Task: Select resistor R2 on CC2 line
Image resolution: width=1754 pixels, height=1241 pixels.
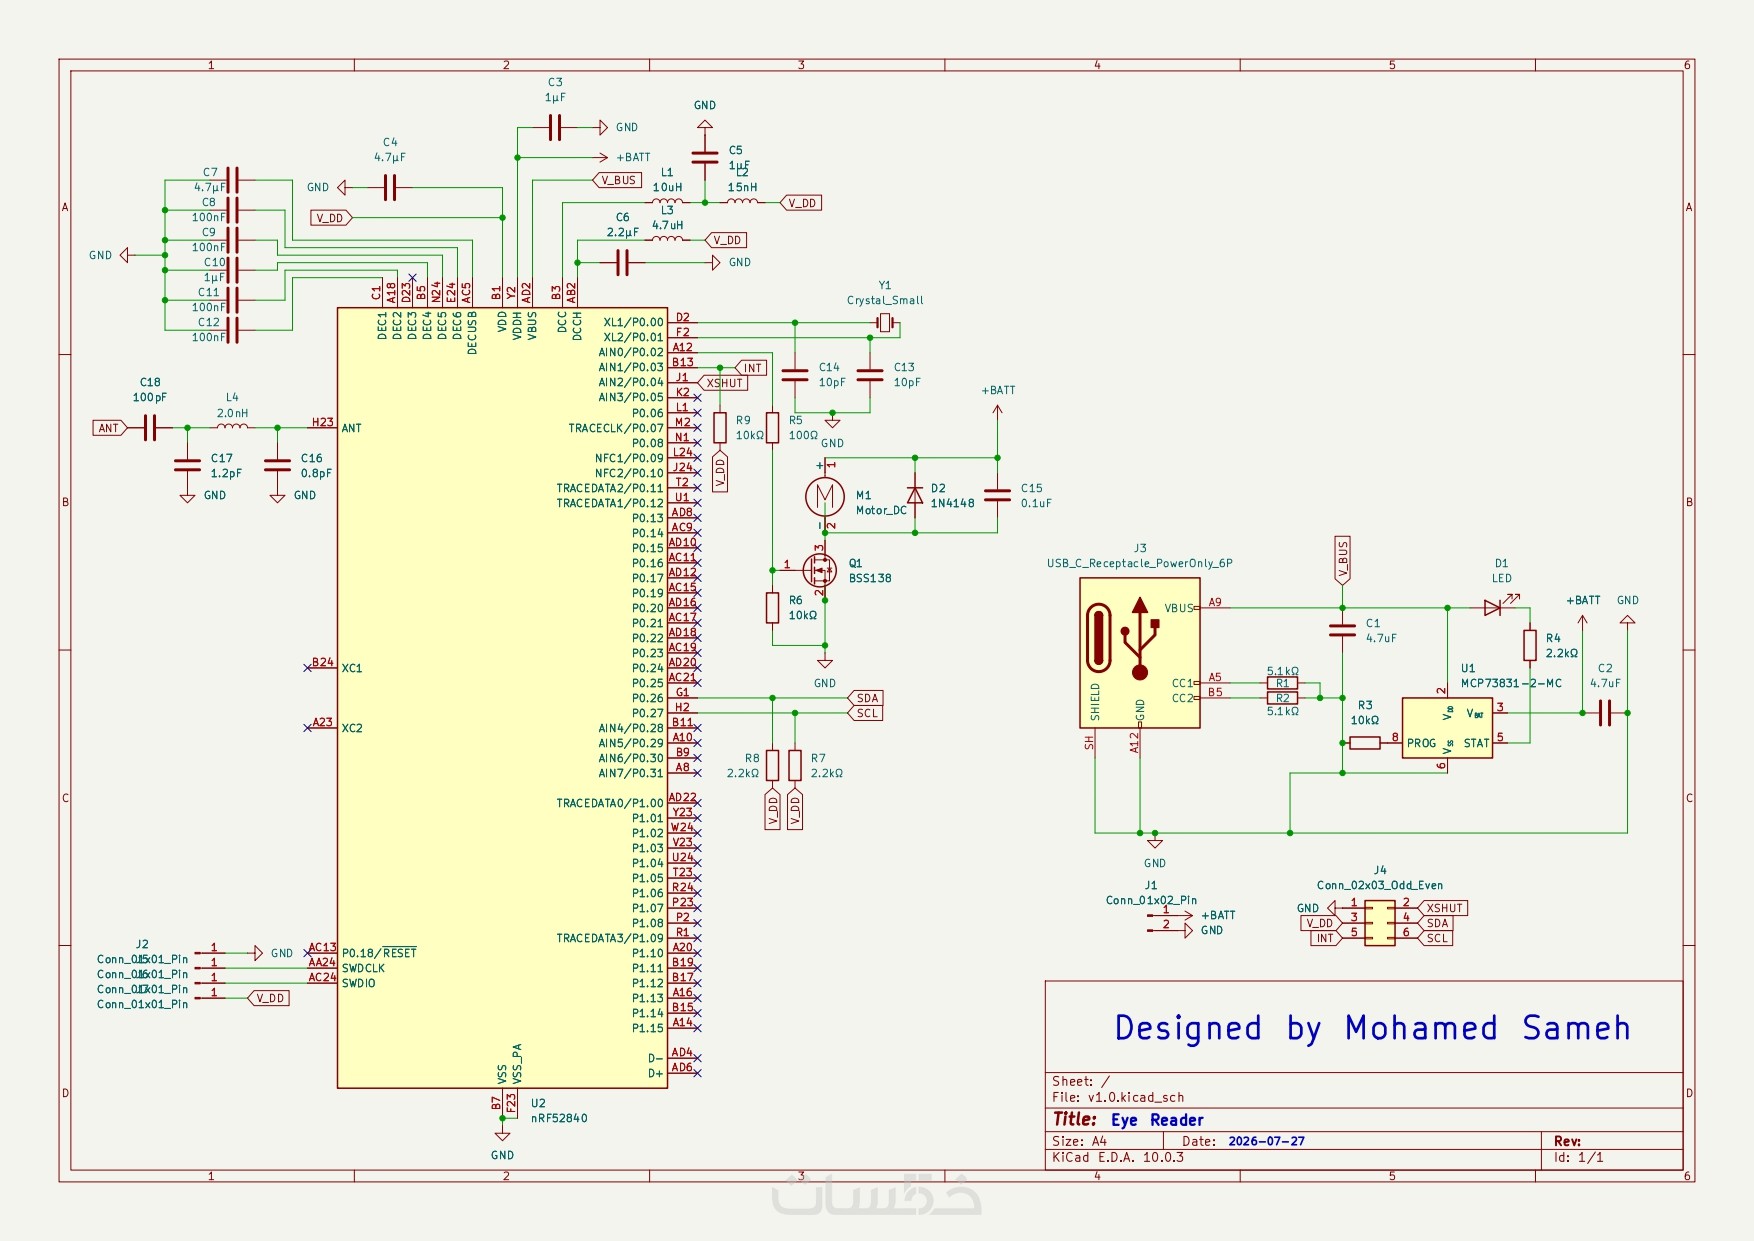Action: click(x=1282, y=698)
